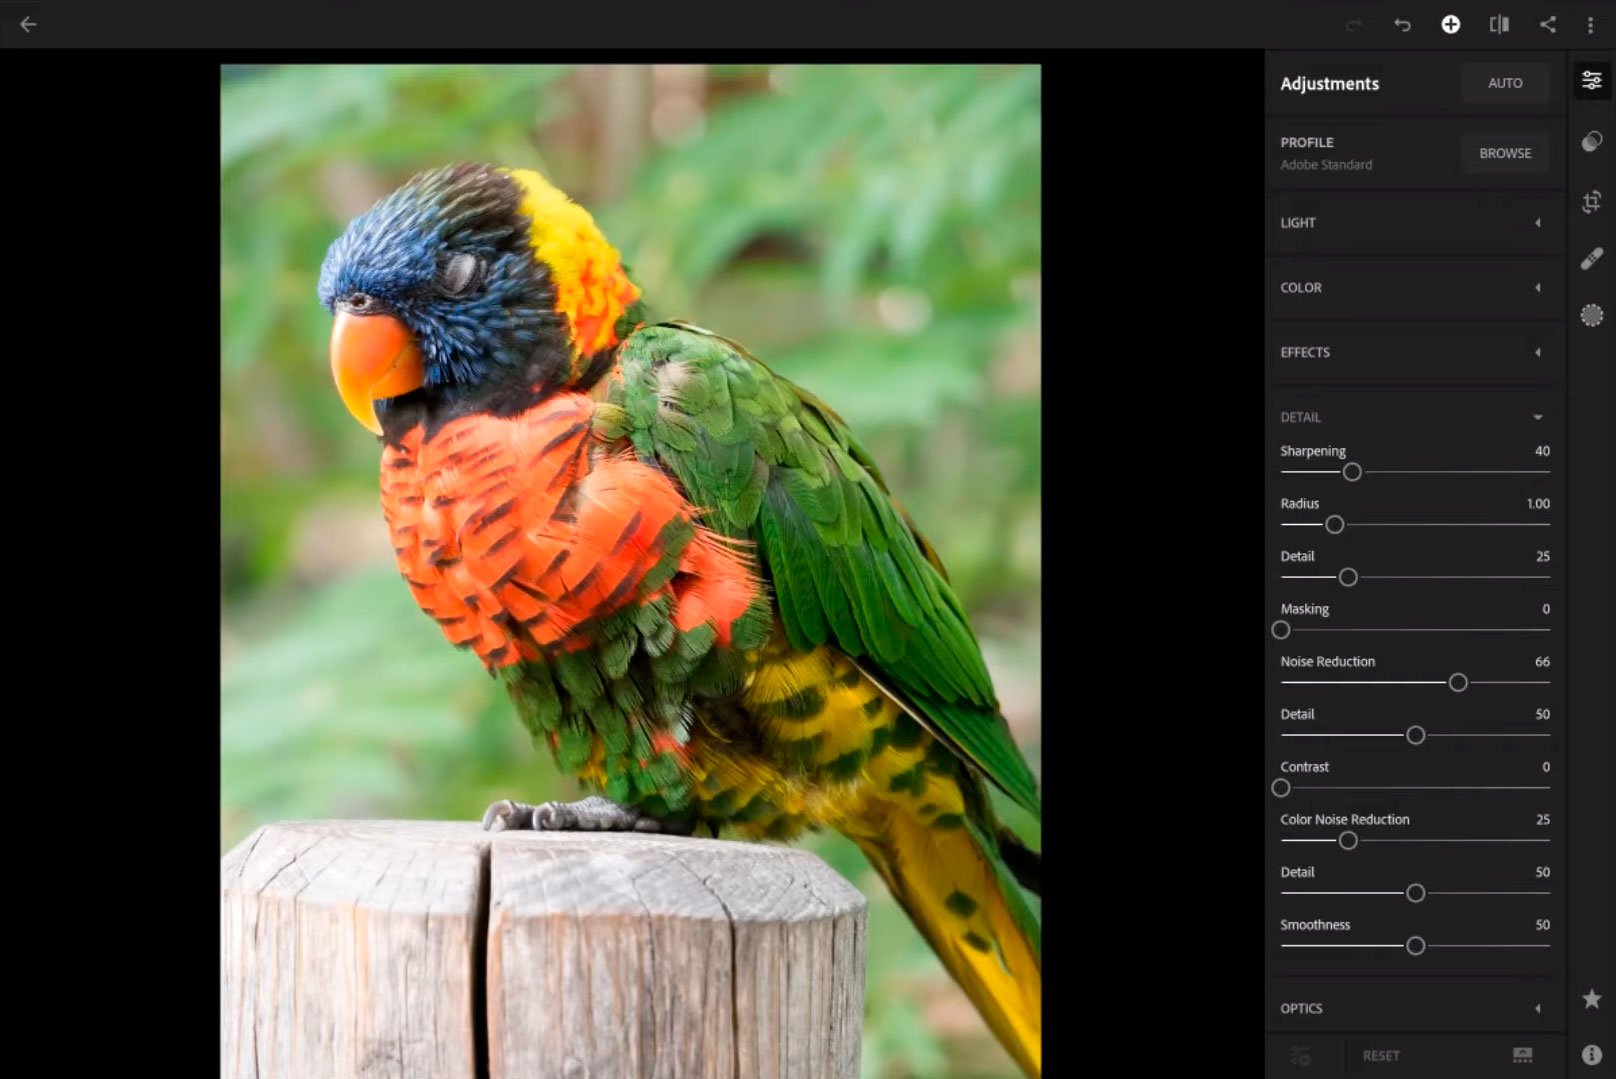This screenshot has height=1079, width=1616.
Task: Go back with the left arrow icon
Action: click(x=28, y=24)
